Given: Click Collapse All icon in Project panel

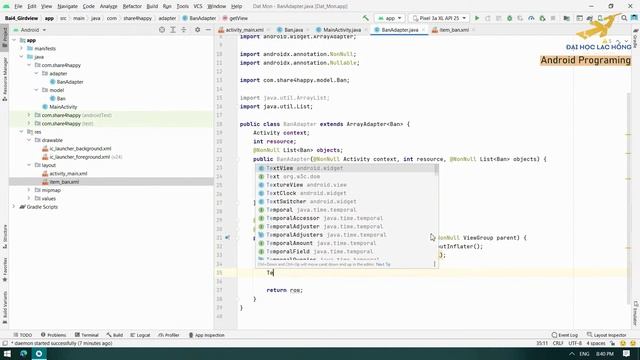Looking at the screenshot, I should tap(184, 30).
